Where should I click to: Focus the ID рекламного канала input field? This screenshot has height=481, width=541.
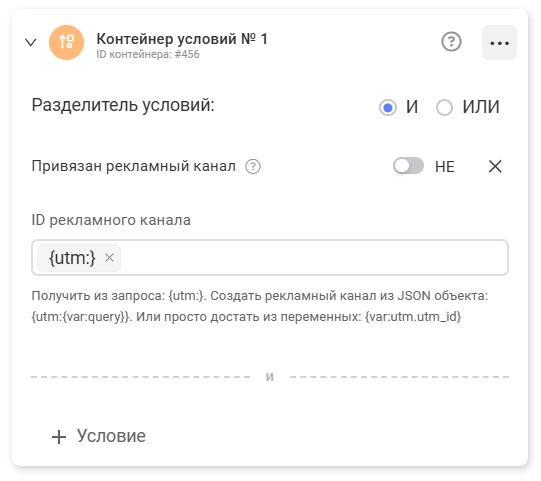[x=269, y=257]
